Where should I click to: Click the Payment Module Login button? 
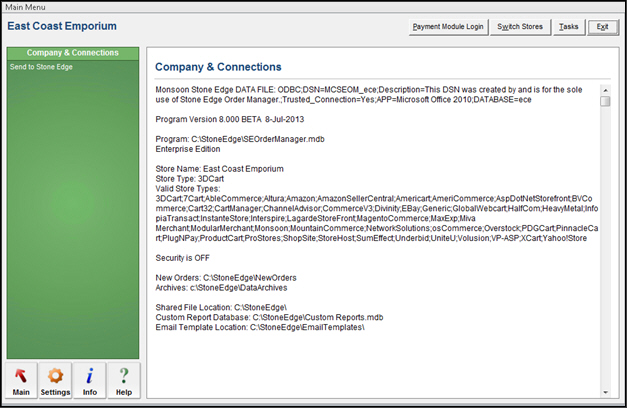coord(448,27)
